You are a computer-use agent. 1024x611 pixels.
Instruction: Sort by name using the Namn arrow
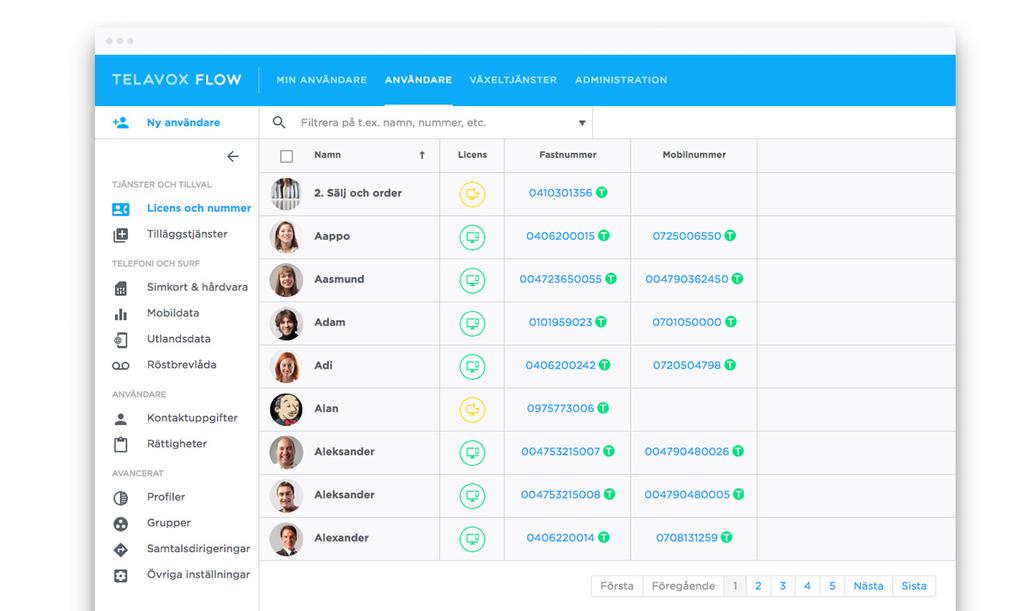(422, 155)
